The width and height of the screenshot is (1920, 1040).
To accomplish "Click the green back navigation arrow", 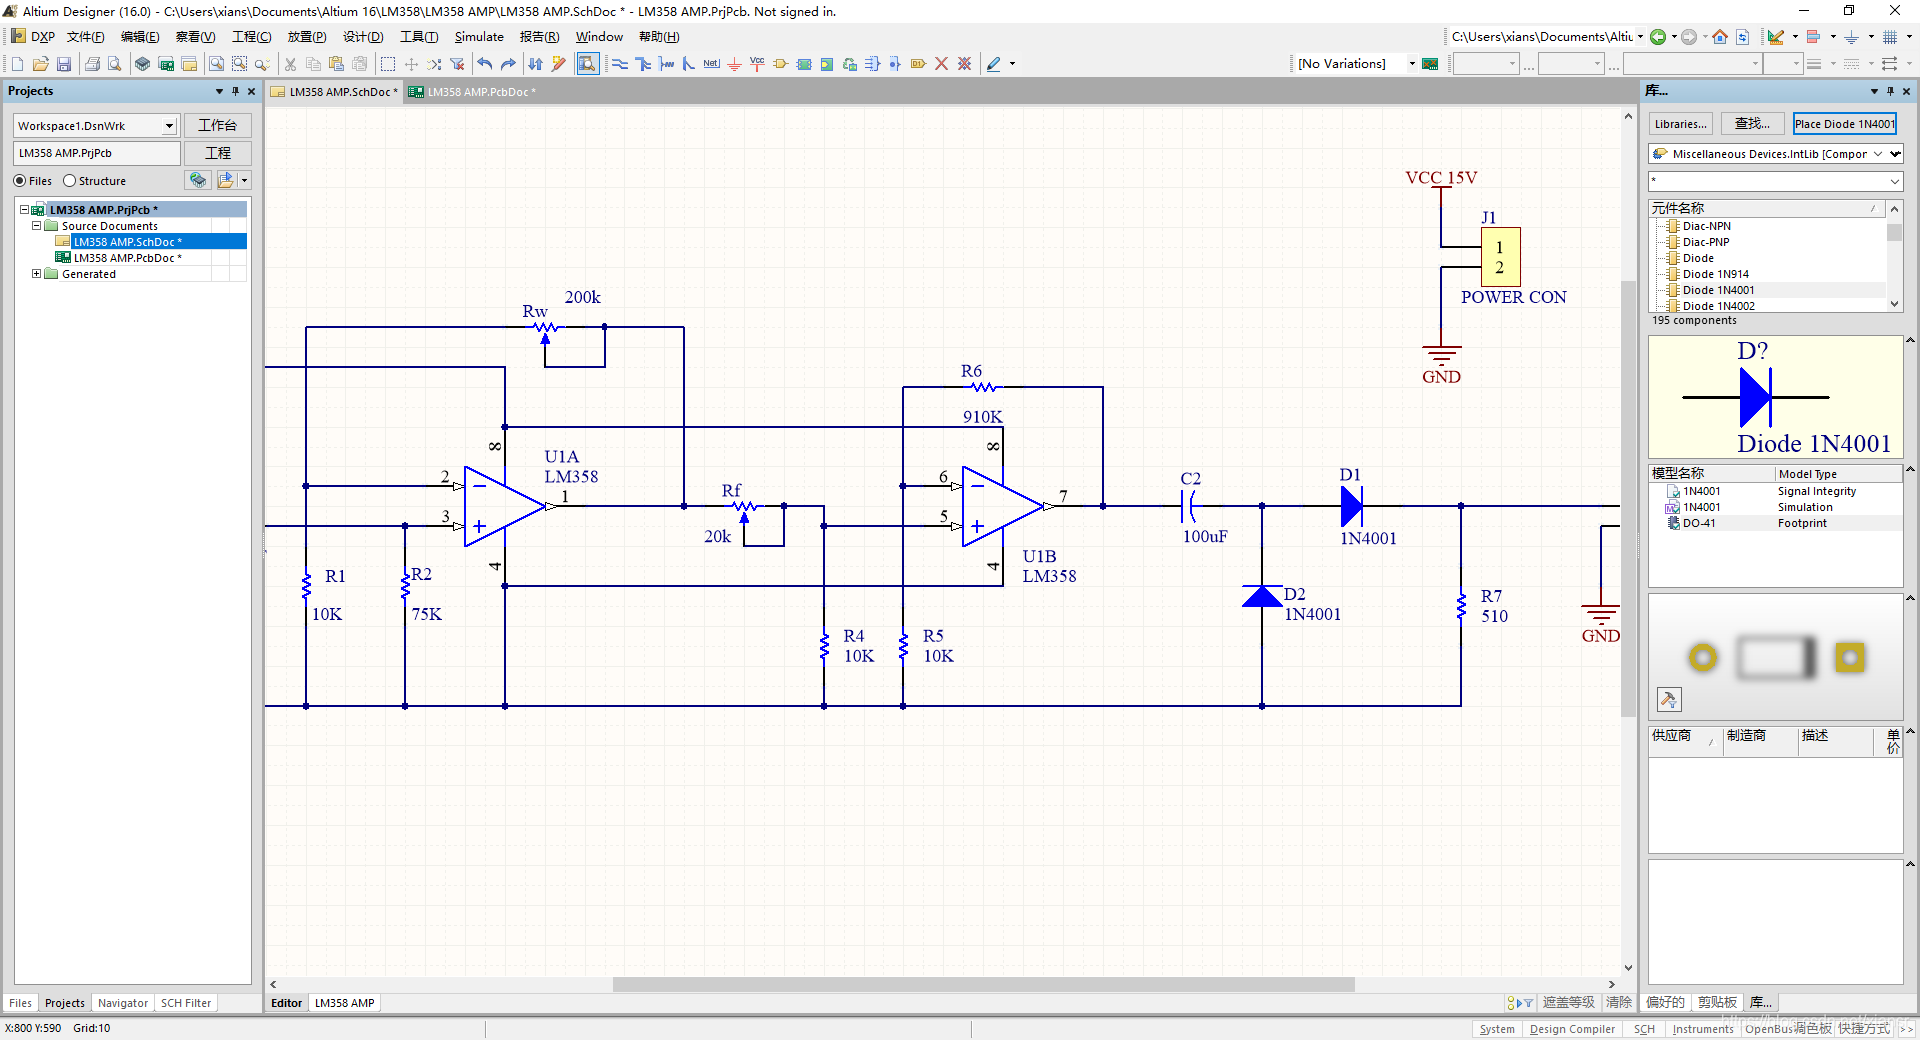I will point(1658,37).
